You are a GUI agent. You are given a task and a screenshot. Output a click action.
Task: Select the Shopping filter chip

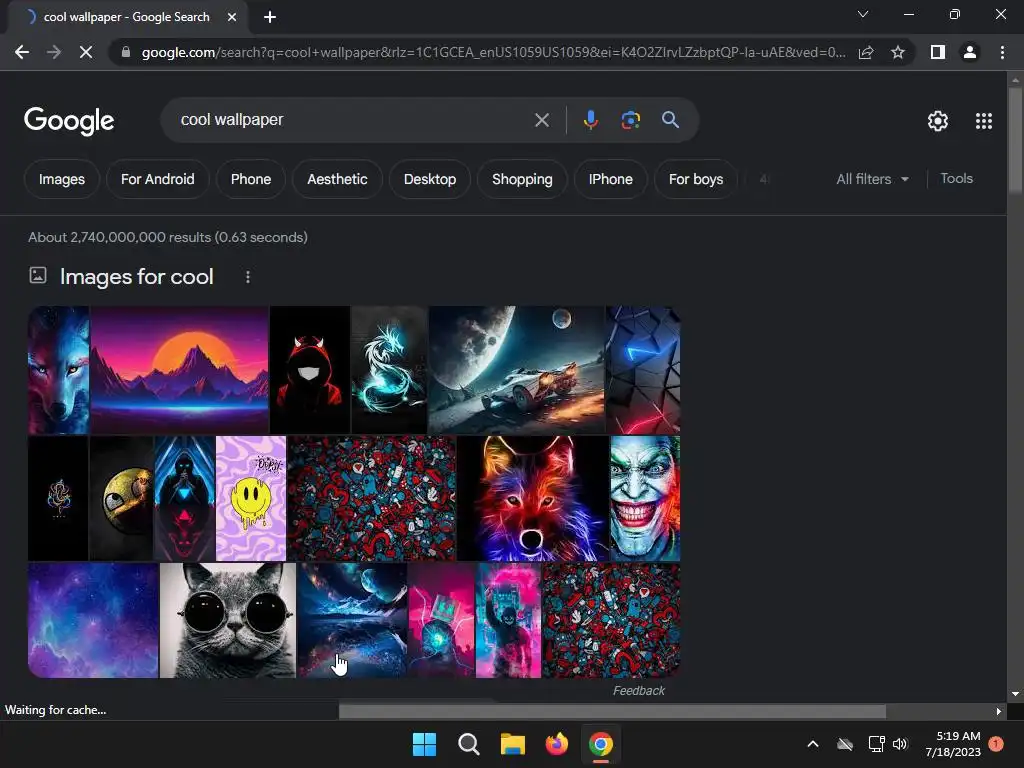pyautogui.click(x=522, y=179)
